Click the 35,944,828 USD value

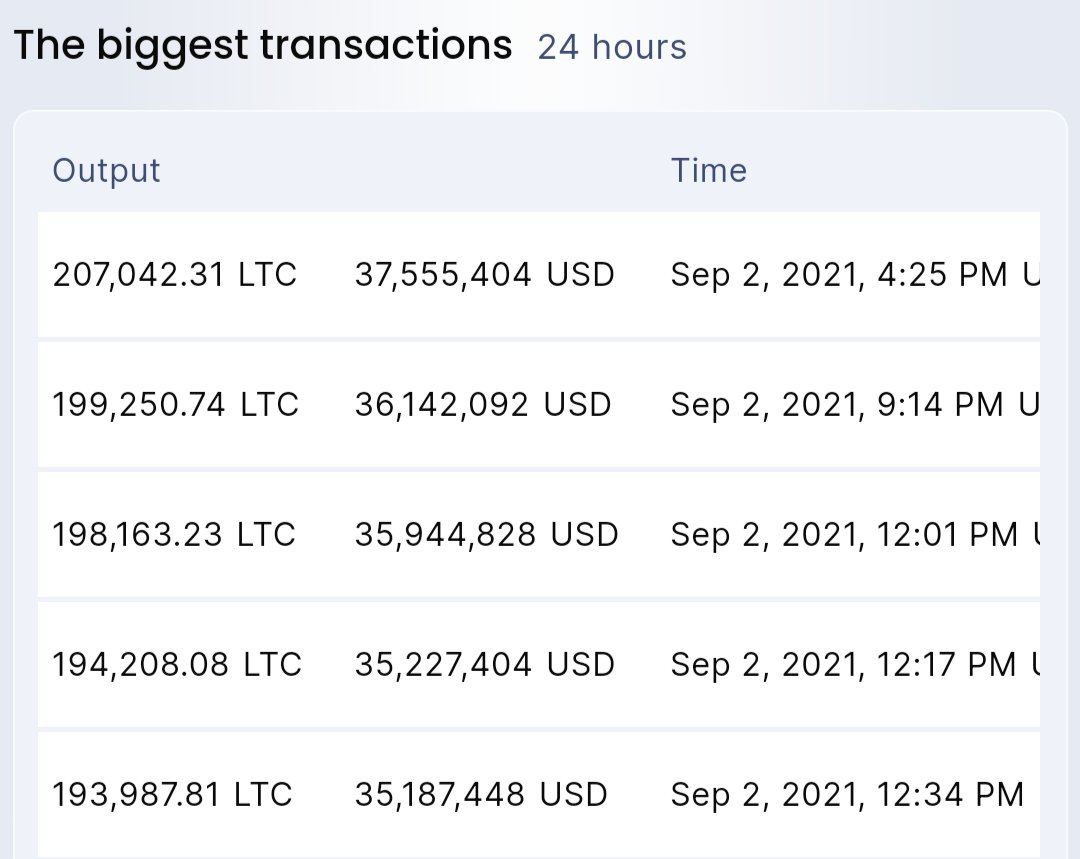coord(486,534)
